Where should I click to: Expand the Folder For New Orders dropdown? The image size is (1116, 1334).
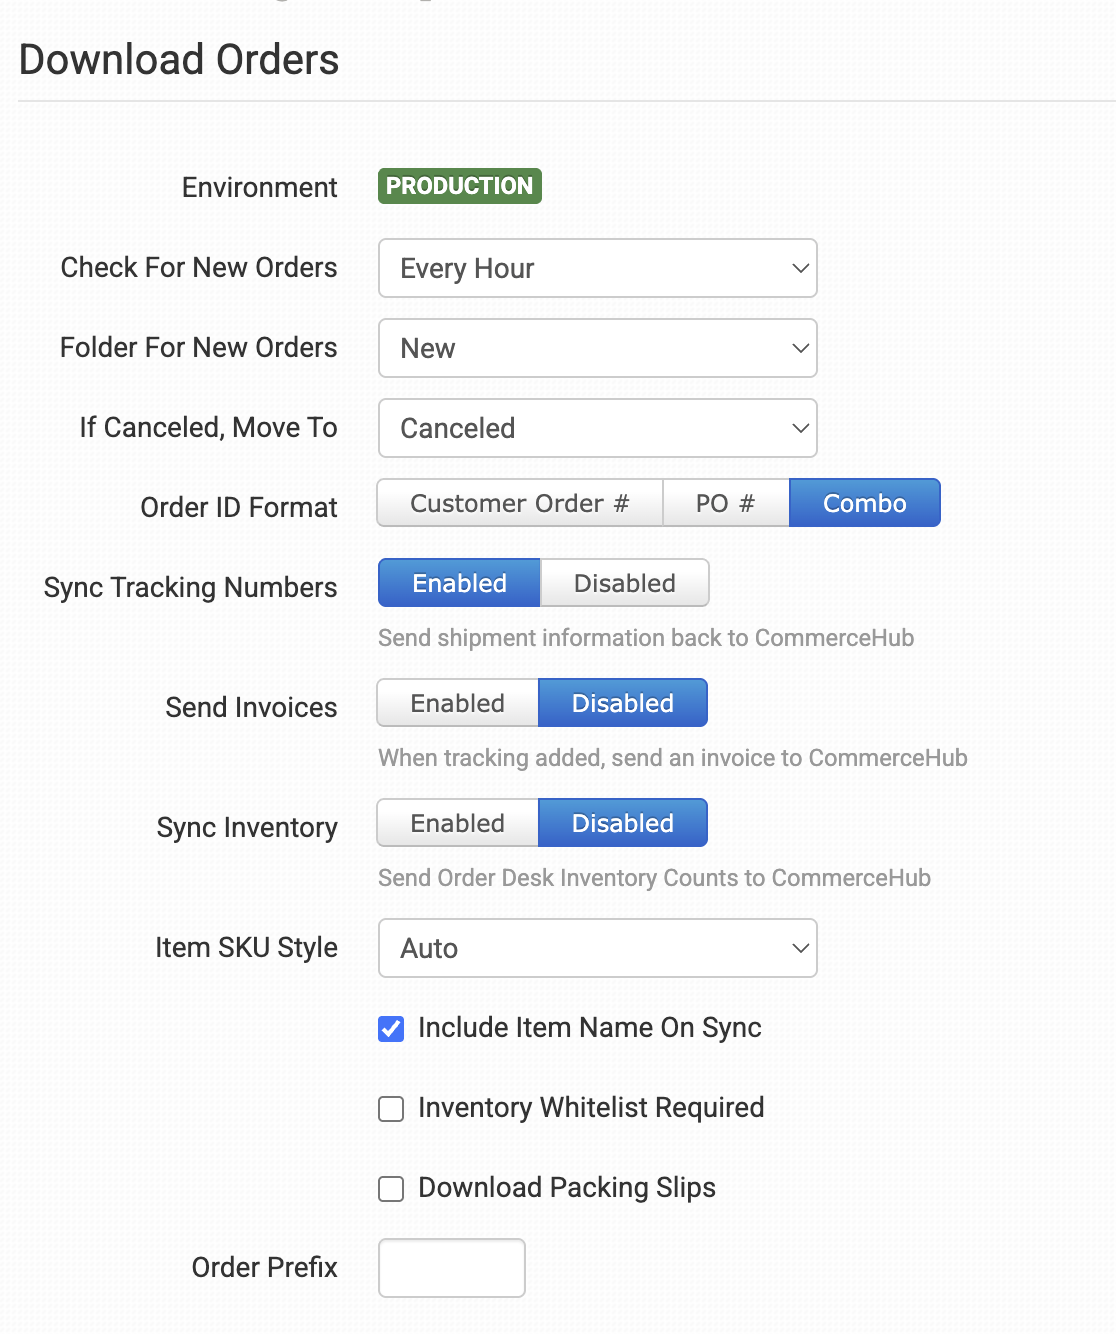(597, 348)
